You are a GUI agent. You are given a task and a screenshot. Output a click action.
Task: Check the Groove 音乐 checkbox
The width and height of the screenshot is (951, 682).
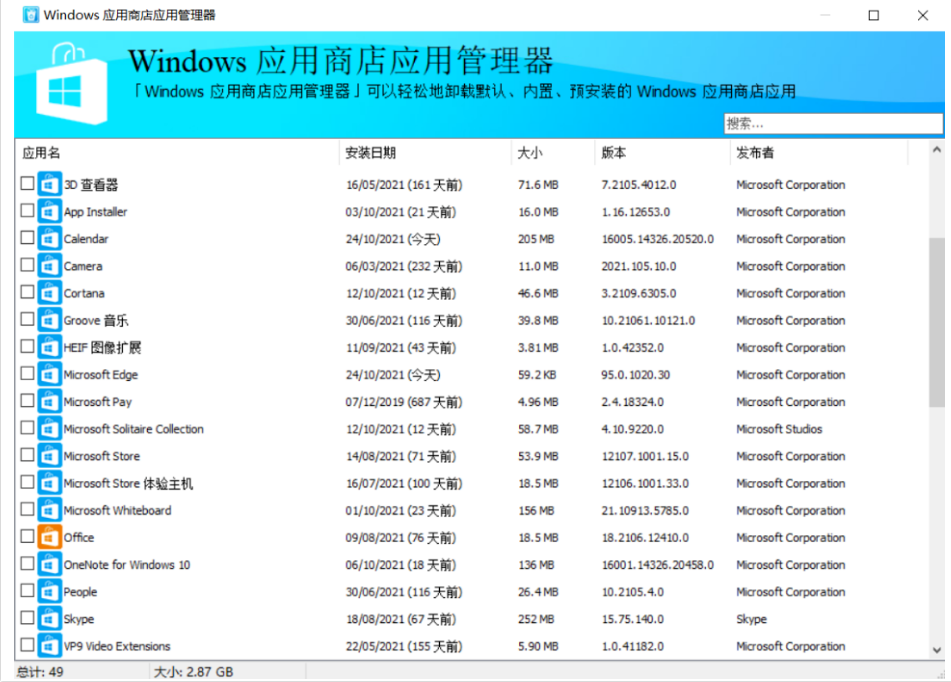coord(27,319)
